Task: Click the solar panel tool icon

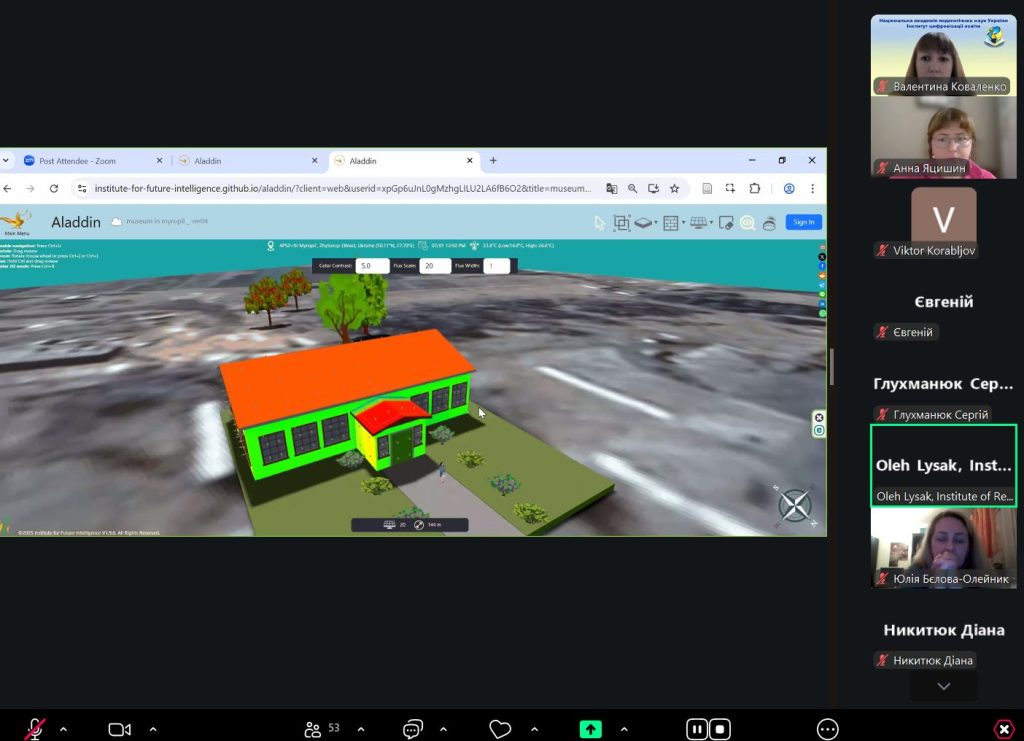Action: [x=698, y=222]
